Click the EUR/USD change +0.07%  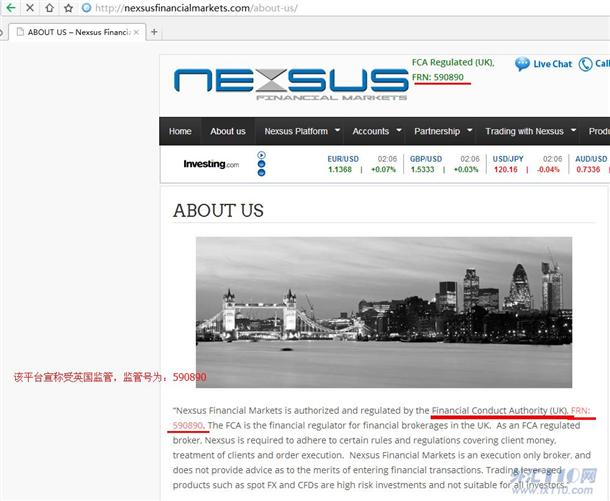(383, 170)
